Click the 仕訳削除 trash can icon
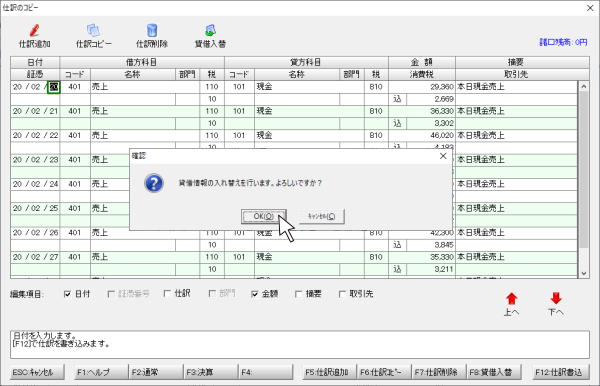This screenshot has height=386, width=600. coord(152,30)
